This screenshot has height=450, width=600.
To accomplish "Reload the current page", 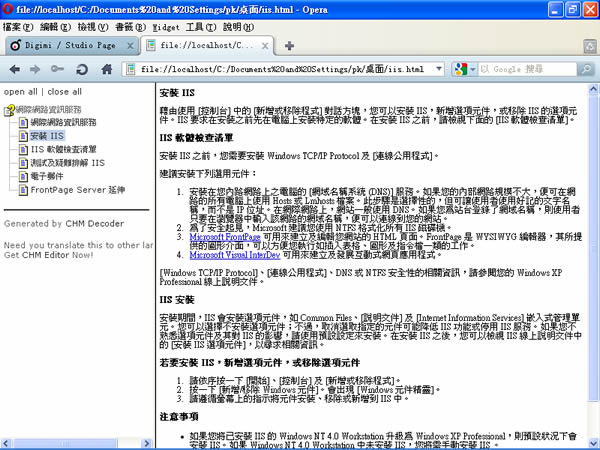I will tap(82, 69).
